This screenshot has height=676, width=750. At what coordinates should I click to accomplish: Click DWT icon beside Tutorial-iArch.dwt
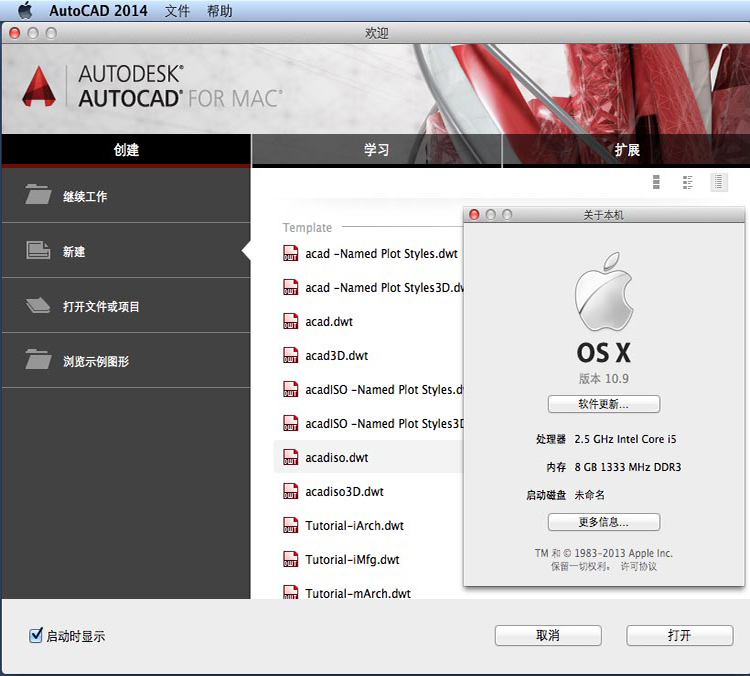(290, 525)
